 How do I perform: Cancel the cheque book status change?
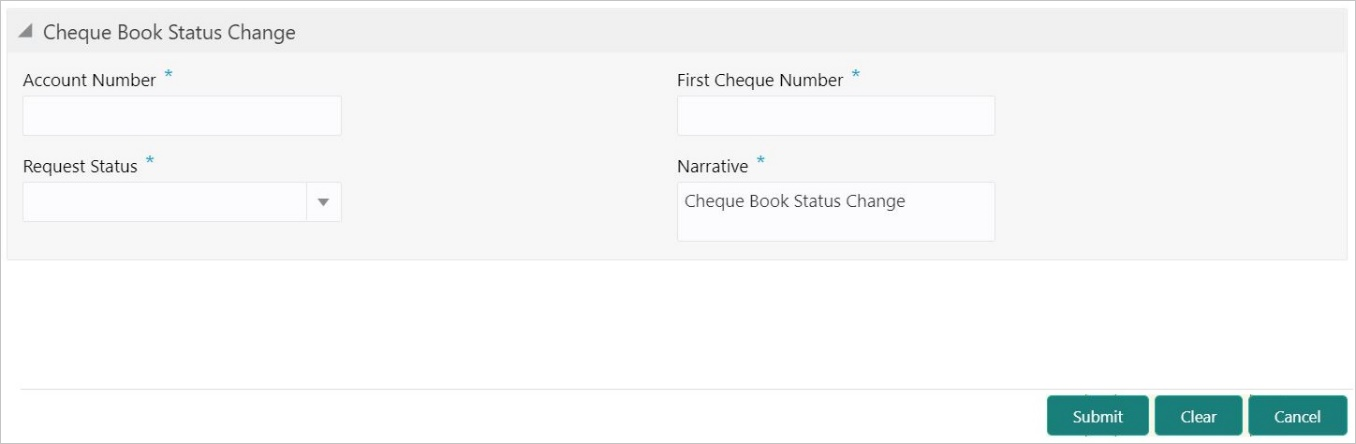[x=1297, y=417]
